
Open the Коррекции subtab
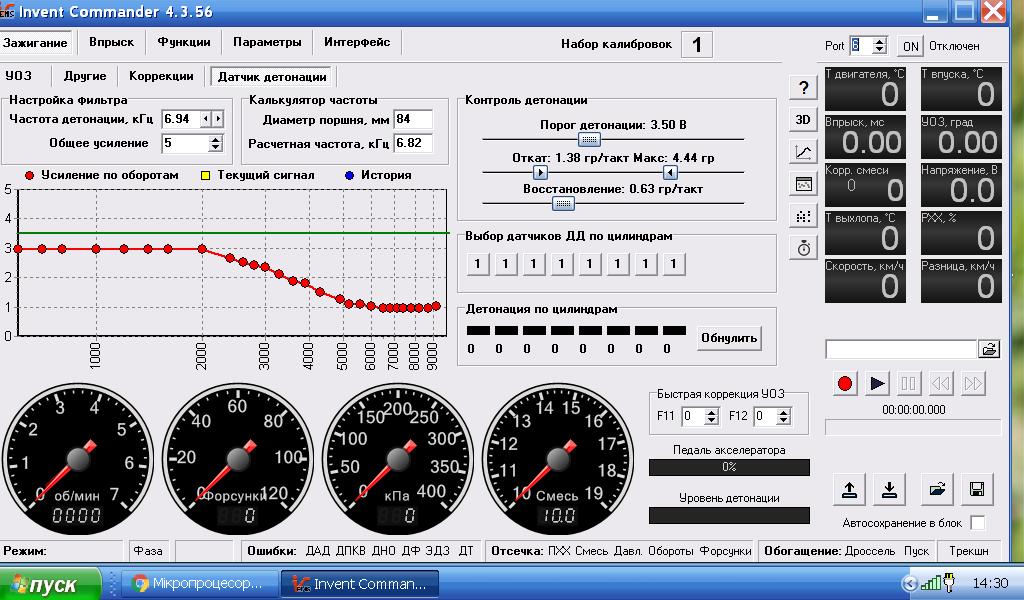tap(161, 76)
